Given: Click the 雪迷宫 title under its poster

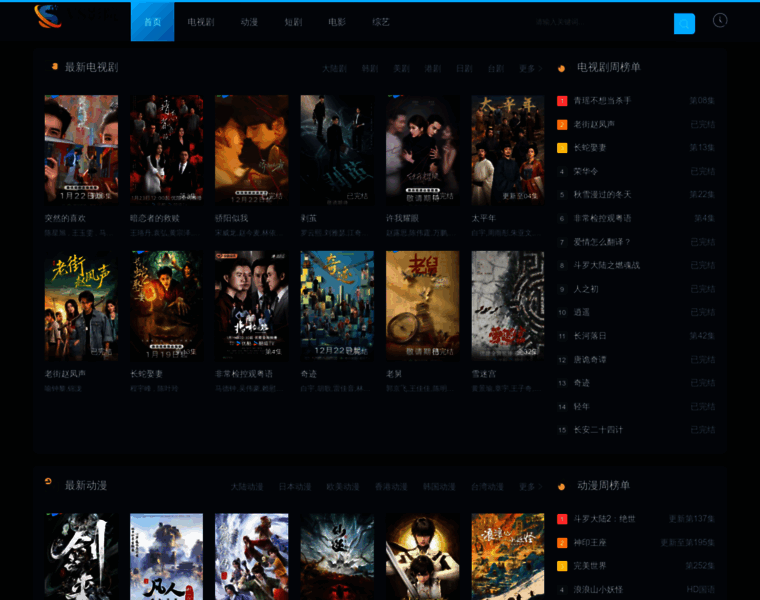Looking at the screenshot, I should point(484,374).
